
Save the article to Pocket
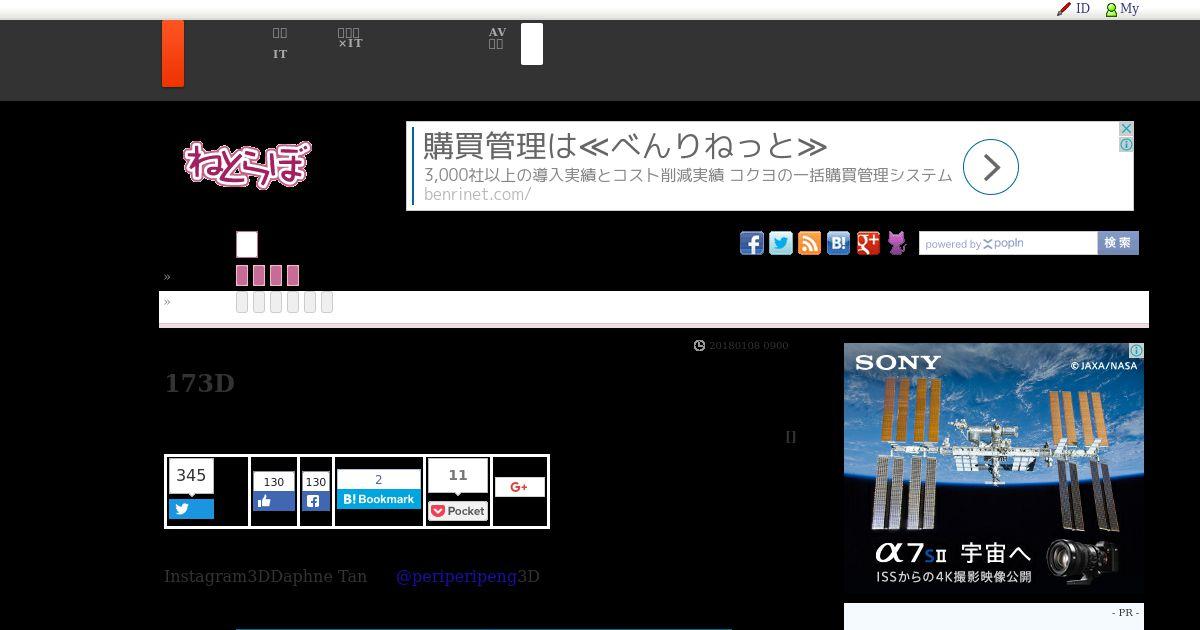coord(458,511)
